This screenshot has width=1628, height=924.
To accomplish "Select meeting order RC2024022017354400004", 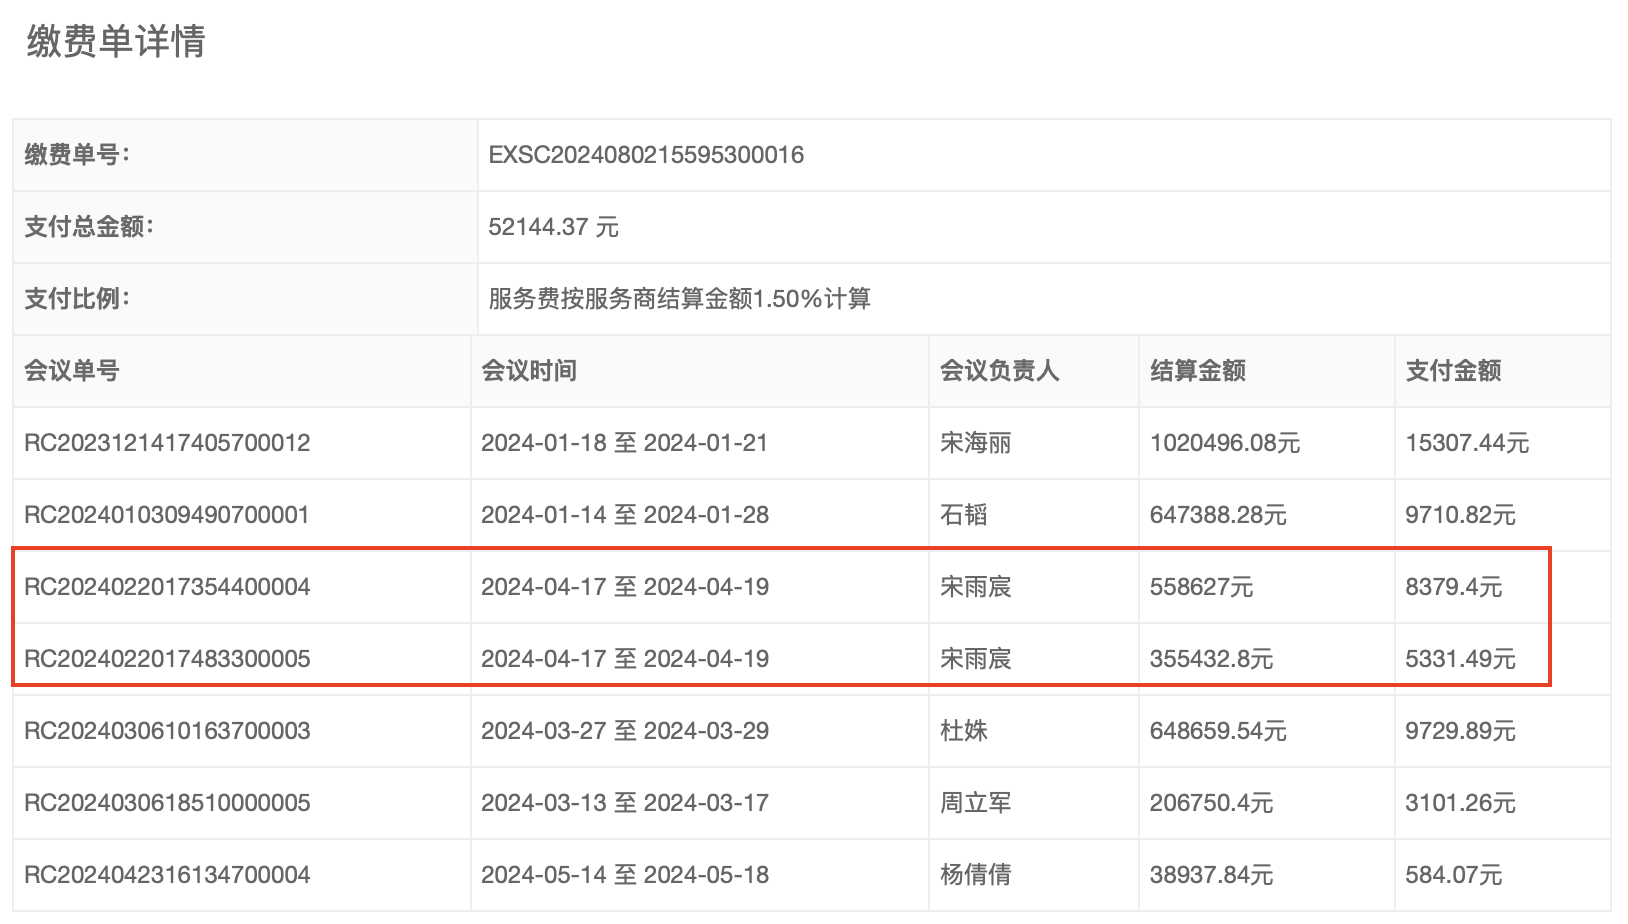I will (x=167, y=587).
